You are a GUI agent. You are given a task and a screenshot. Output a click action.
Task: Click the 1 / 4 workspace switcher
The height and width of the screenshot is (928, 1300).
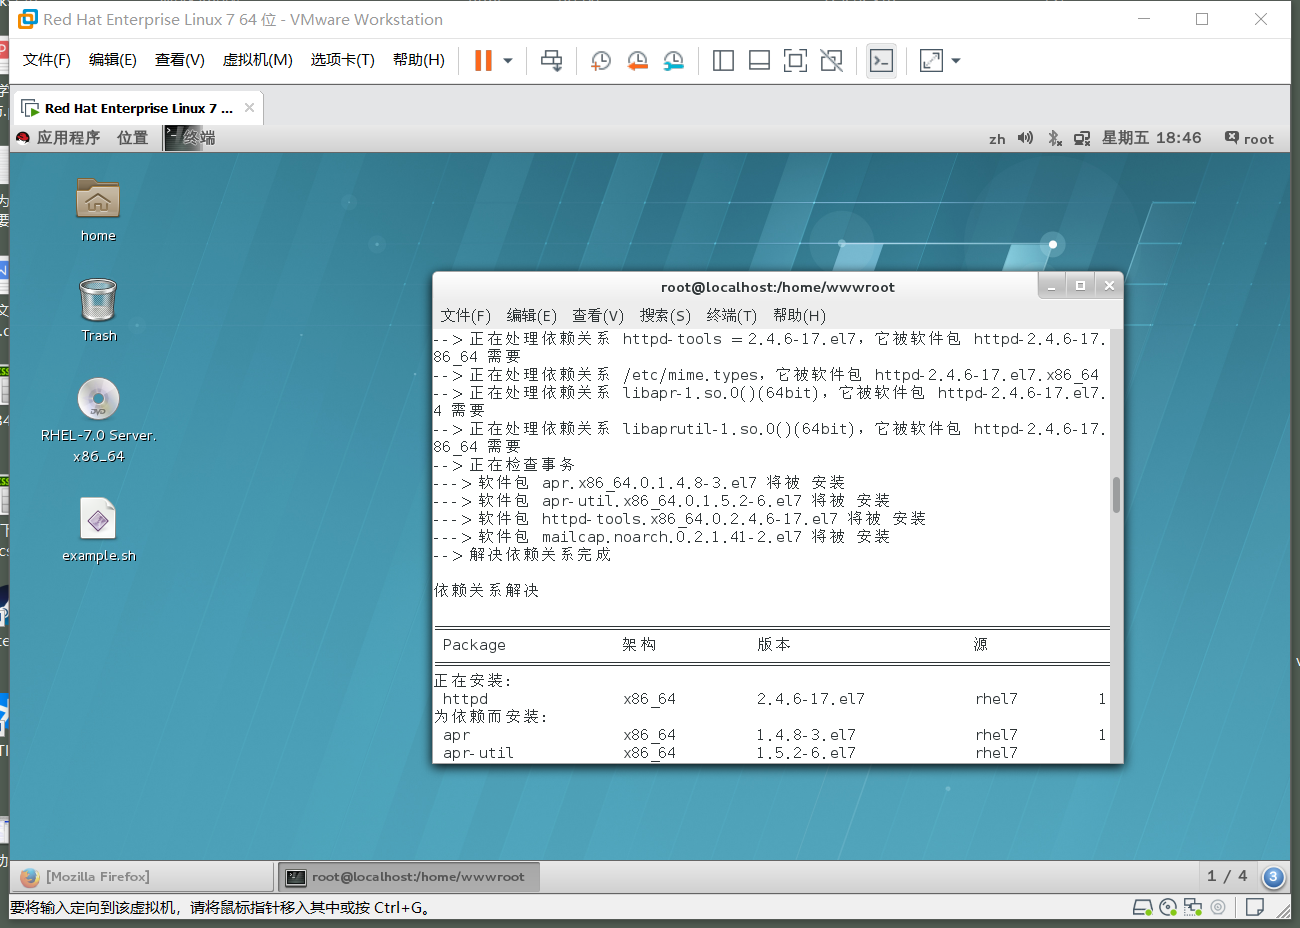[1227, 876]
